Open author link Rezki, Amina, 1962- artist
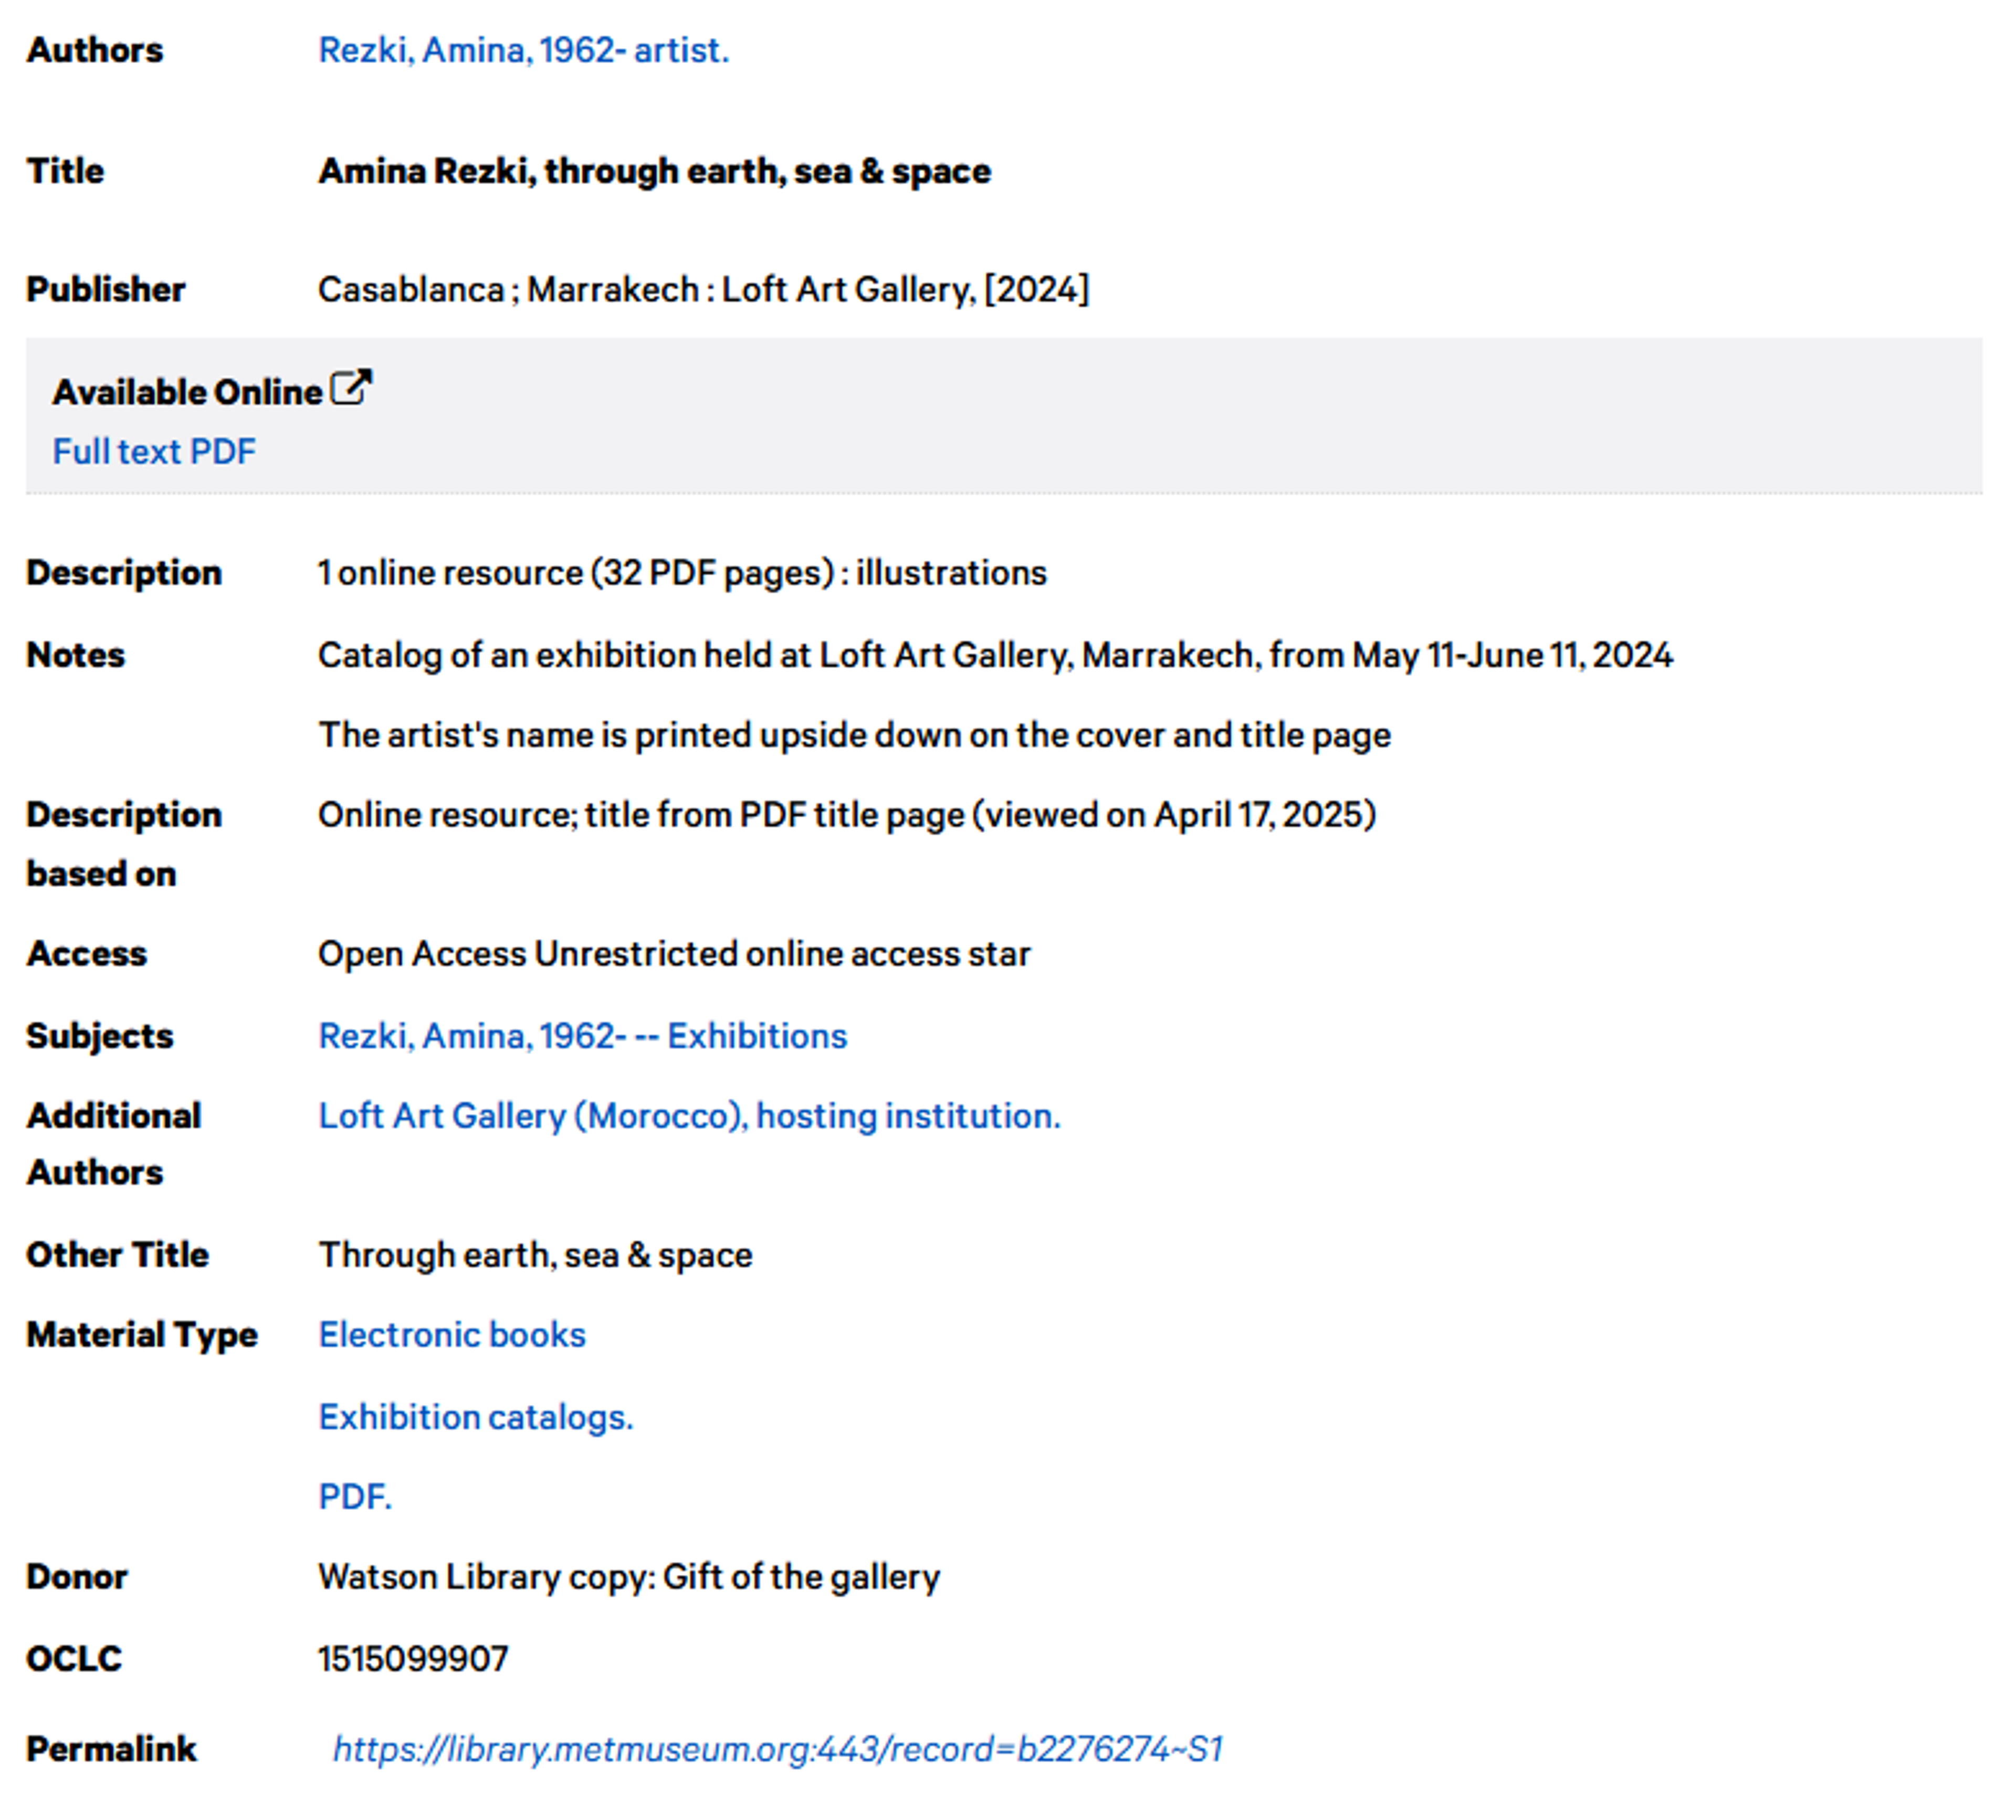The width and height of the screenshot is (2016, 1820). pos(523,49)
